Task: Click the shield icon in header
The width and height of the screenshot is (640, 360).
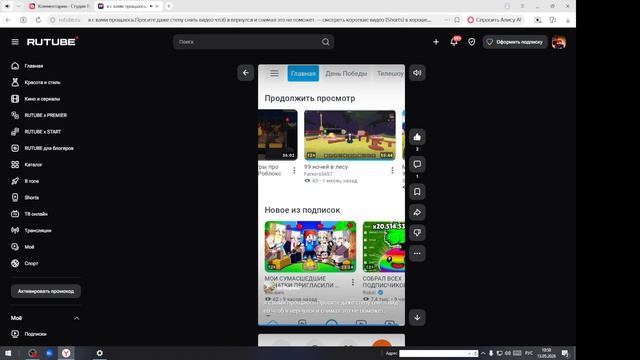Action: (471, 42)
